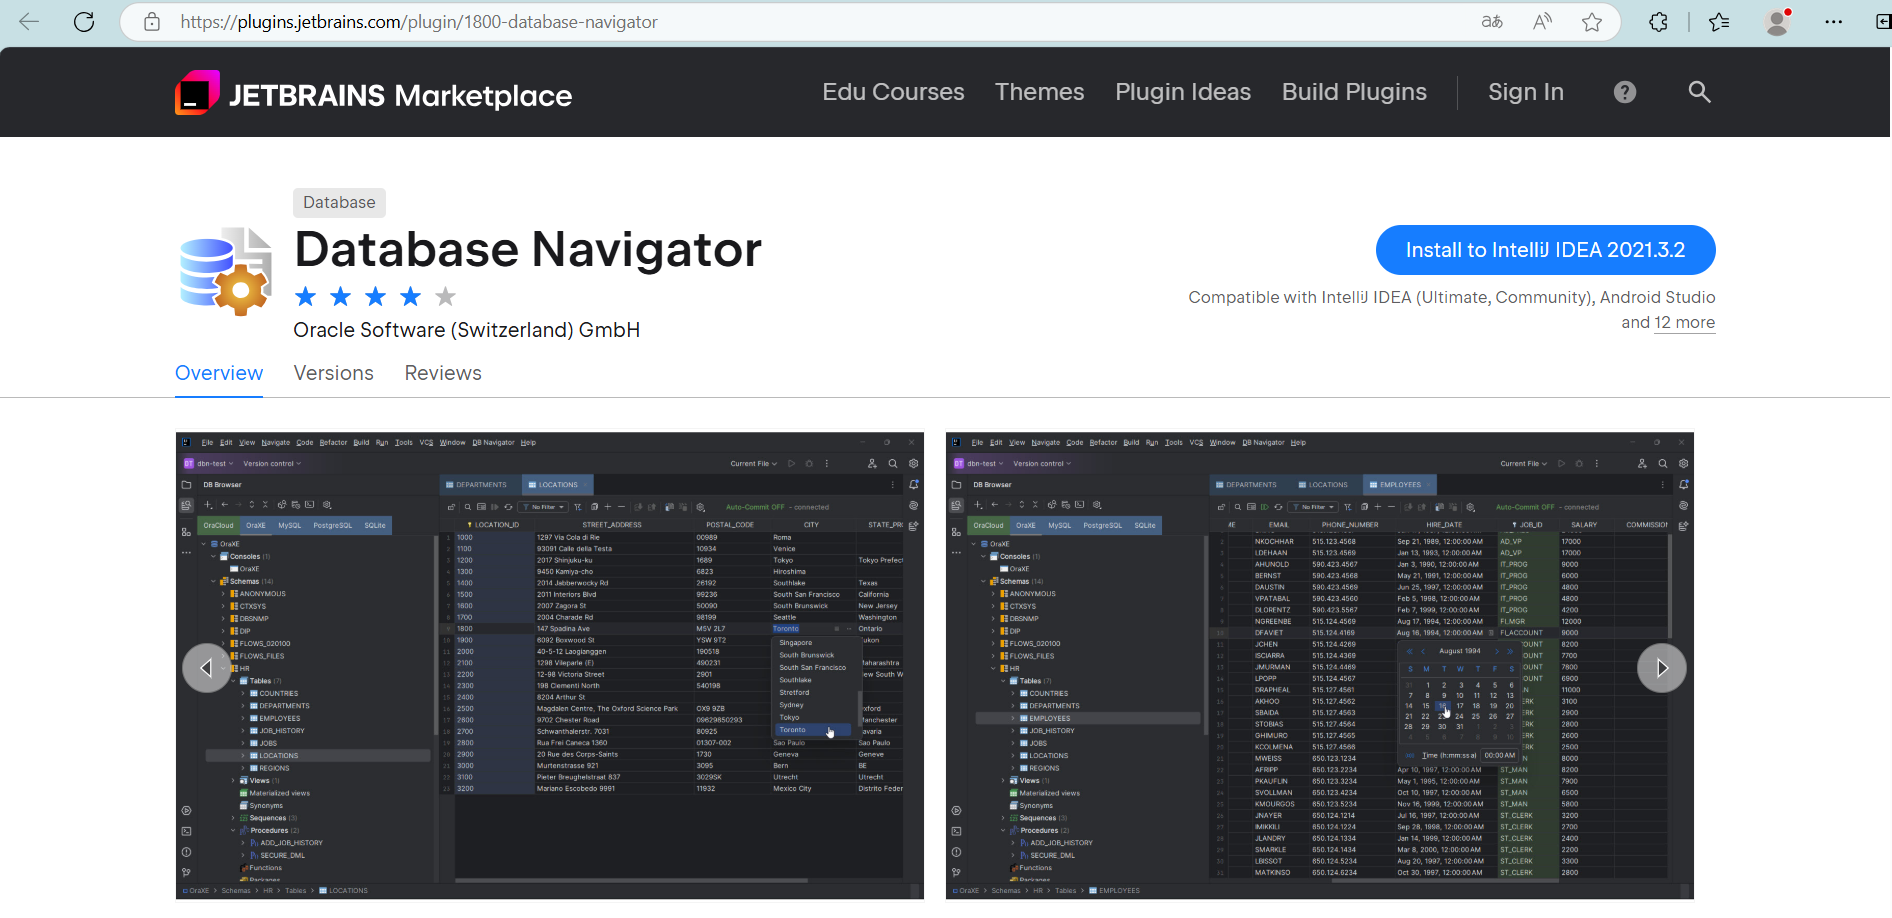The width and height of the screenshot is (1892, 918).
Task: Open the translate page icon in address bar
Action: click(x=1492, y=22)
